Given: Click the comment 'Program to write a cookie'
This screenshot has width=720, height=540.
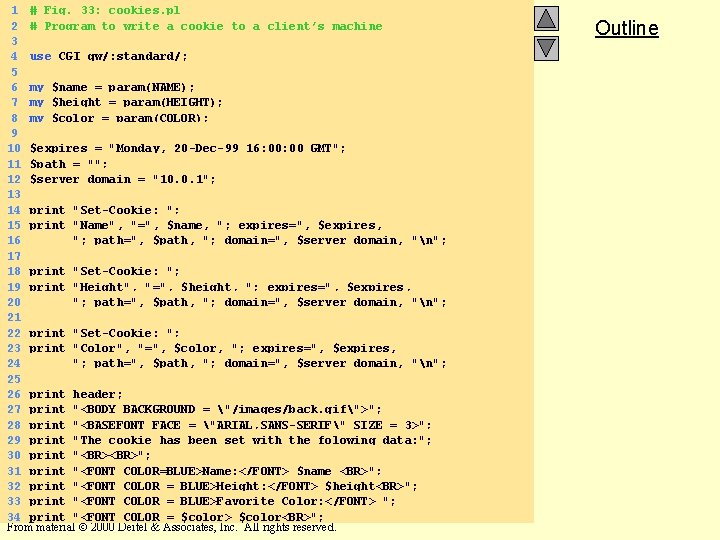Looking at the screenshot, I should 206,26.
